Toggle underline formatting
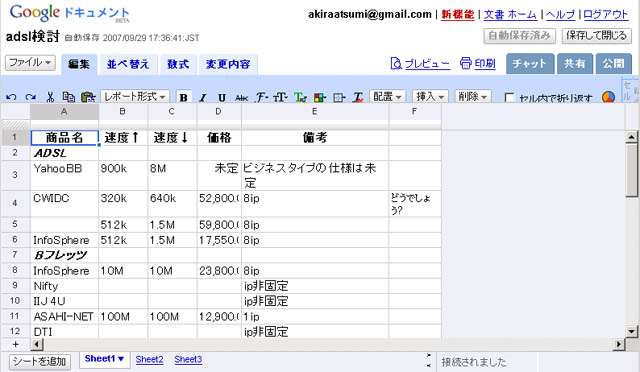Image resolution: width=640 pixels, height=372 pixels. [222, 97]
